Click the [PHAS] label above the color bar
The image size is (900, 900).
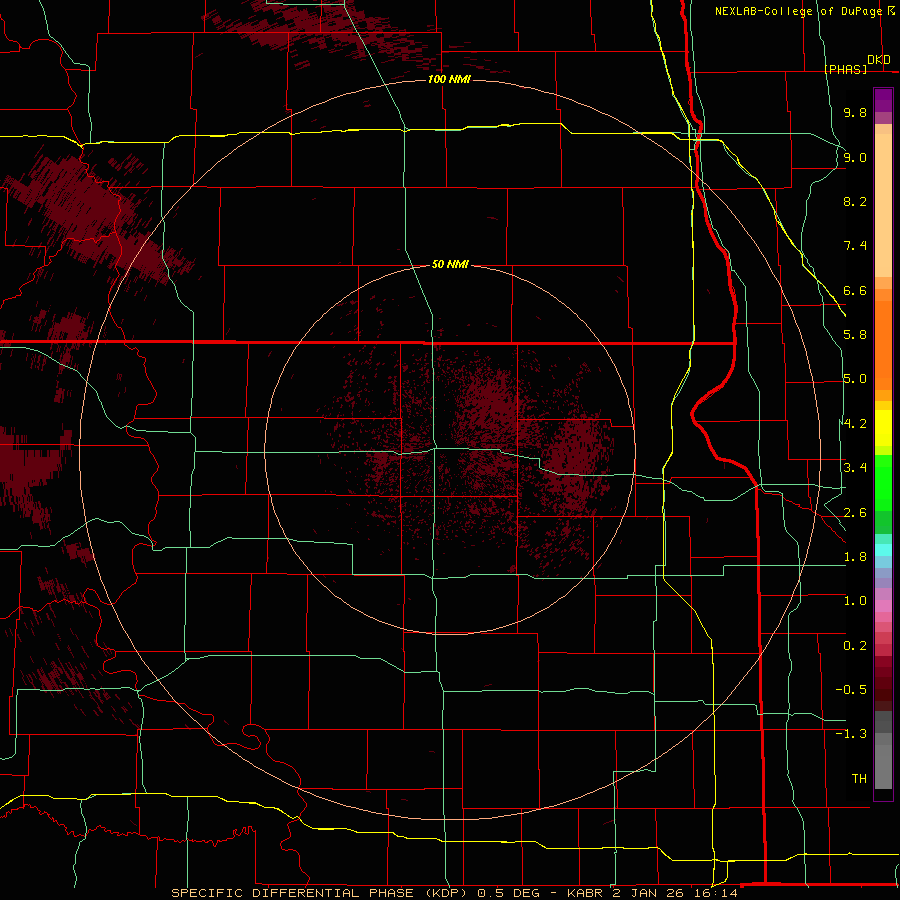click(x=845, y=69)
